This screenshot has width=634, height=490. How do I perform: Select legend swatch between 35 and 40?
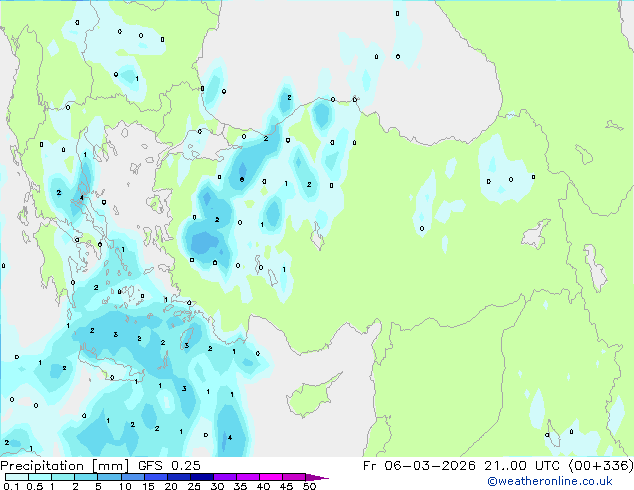click(248, 477)
